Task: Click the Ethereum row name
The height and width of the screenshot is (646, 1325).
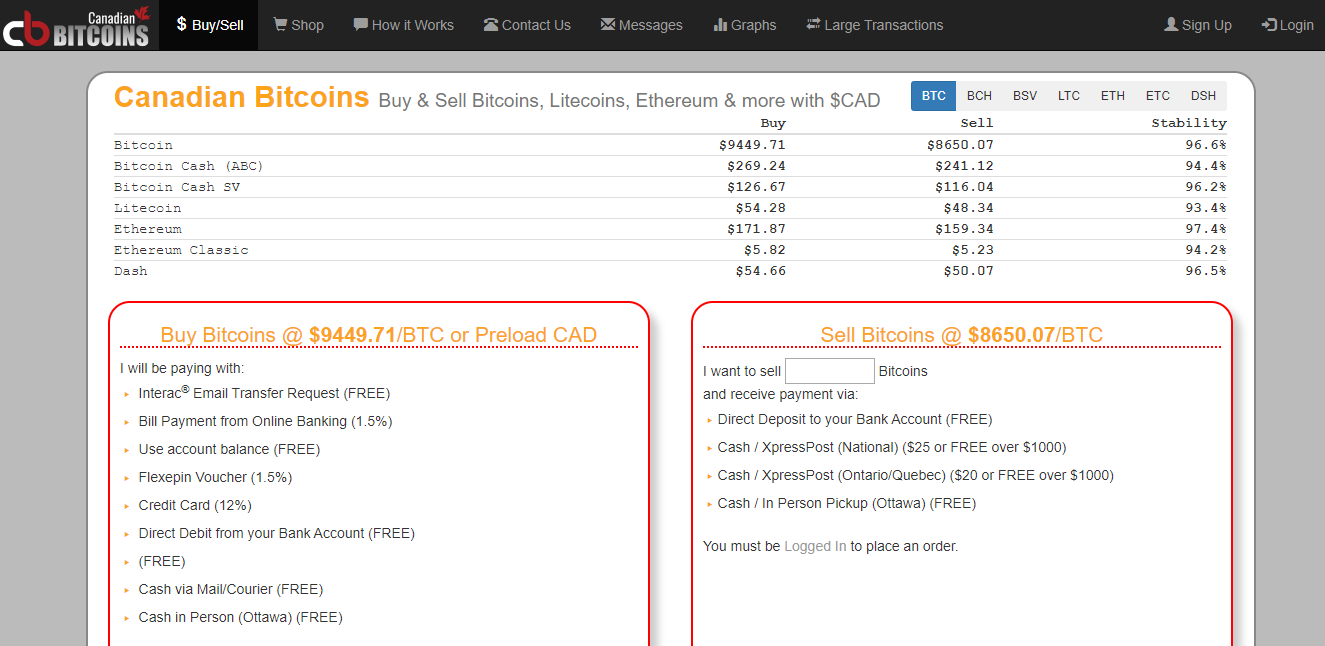Action: click(x=148, y=229)
